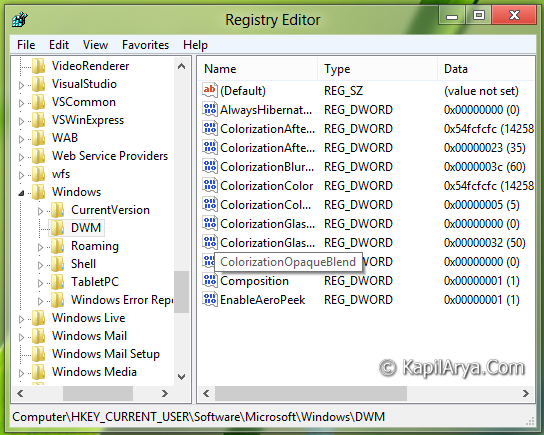544x435 pixels.
Task: Click the wfs folder icon
Action: coord(39,174)
